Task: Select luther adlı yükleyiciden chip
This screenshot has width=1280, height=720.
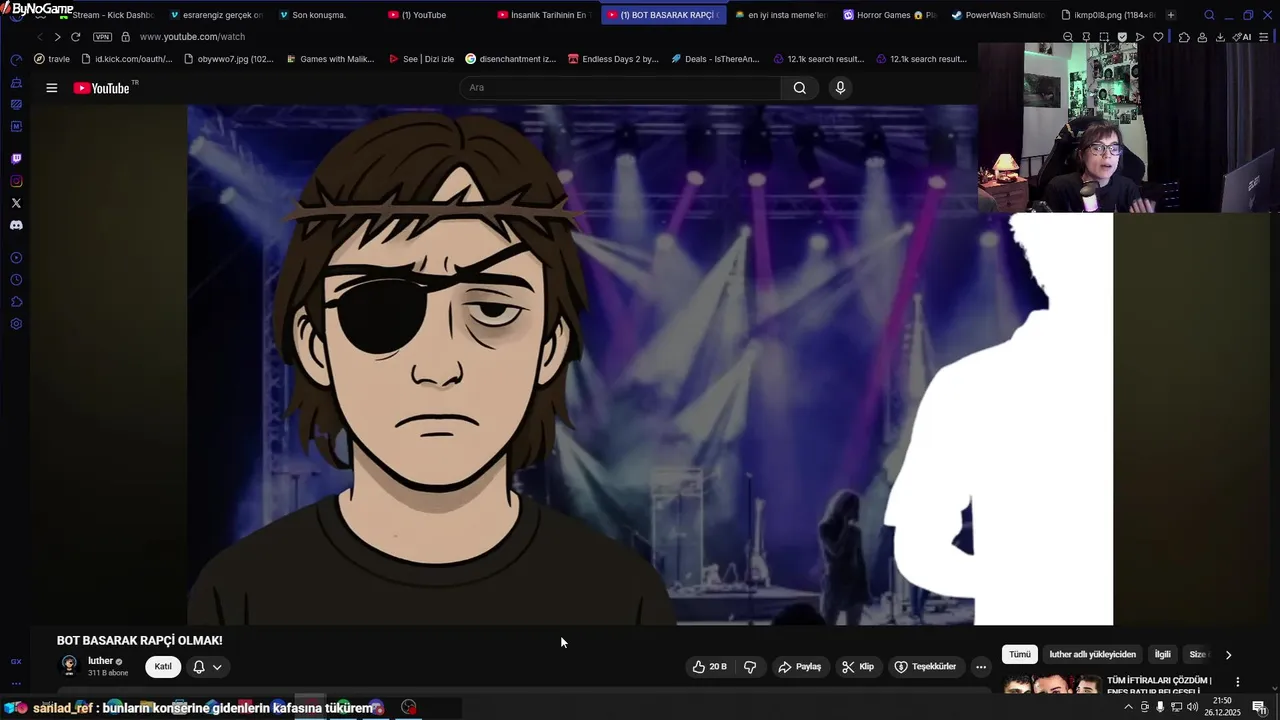Action: click(1092, 654)
